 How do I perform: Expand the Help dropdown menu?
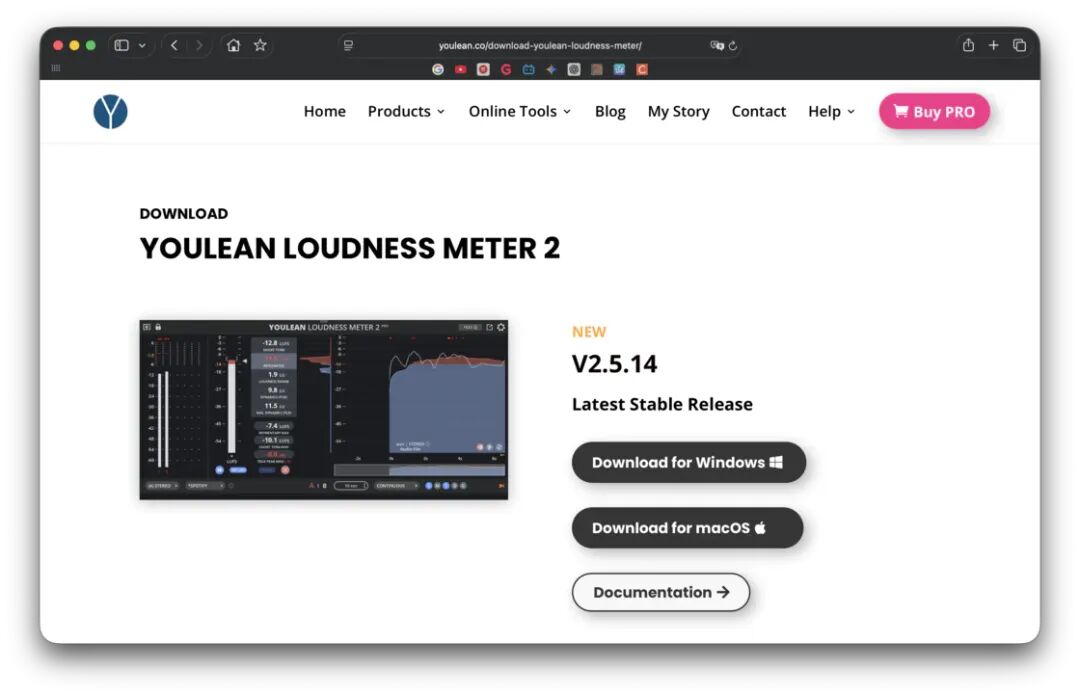831,111
